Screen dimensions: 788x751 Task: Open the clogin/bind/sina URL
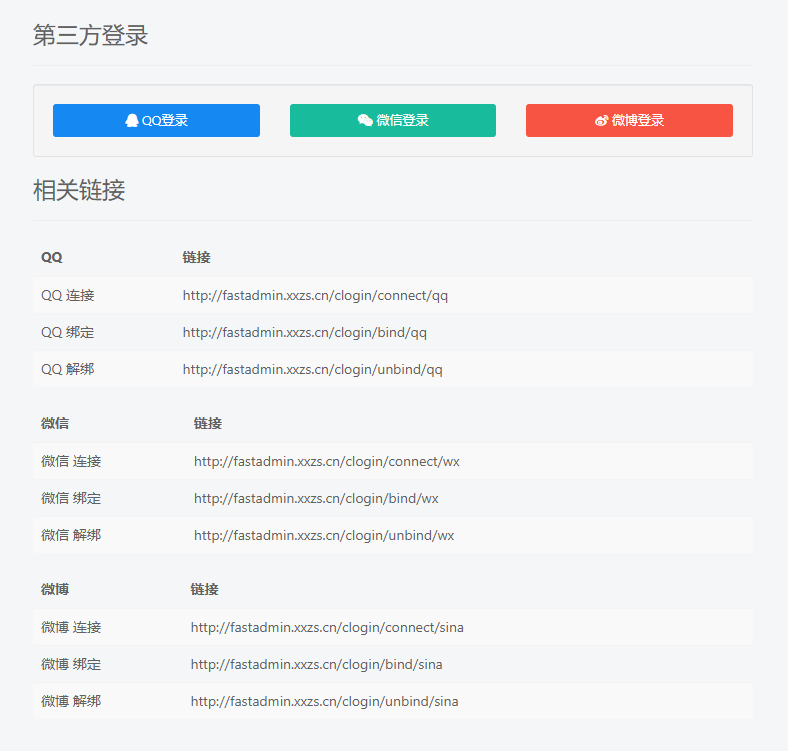click(317, 665)
